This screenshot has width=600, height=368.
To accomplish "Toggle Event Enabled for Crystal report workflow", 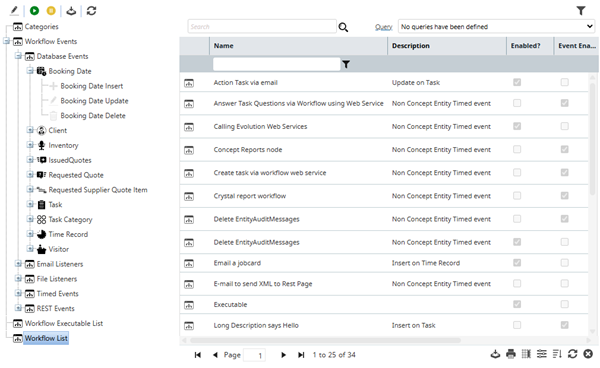I will 564,195.
